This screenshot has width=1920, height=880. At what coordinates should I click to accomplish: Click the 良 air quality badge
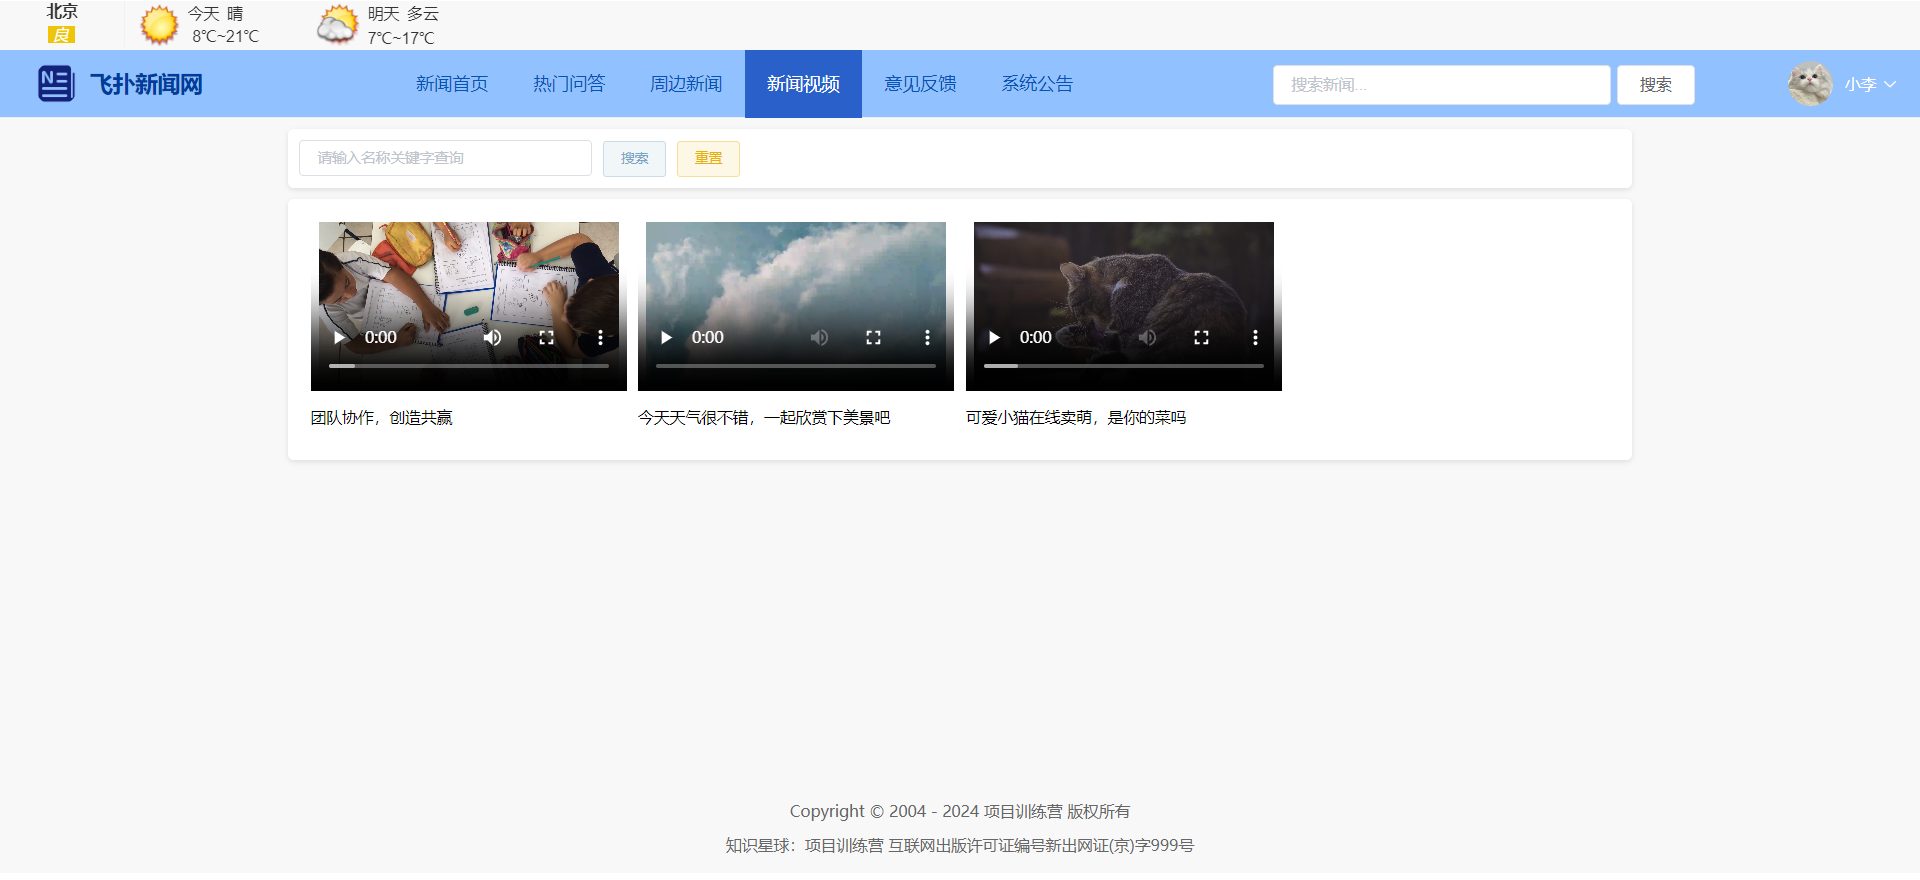coord(61,35)
